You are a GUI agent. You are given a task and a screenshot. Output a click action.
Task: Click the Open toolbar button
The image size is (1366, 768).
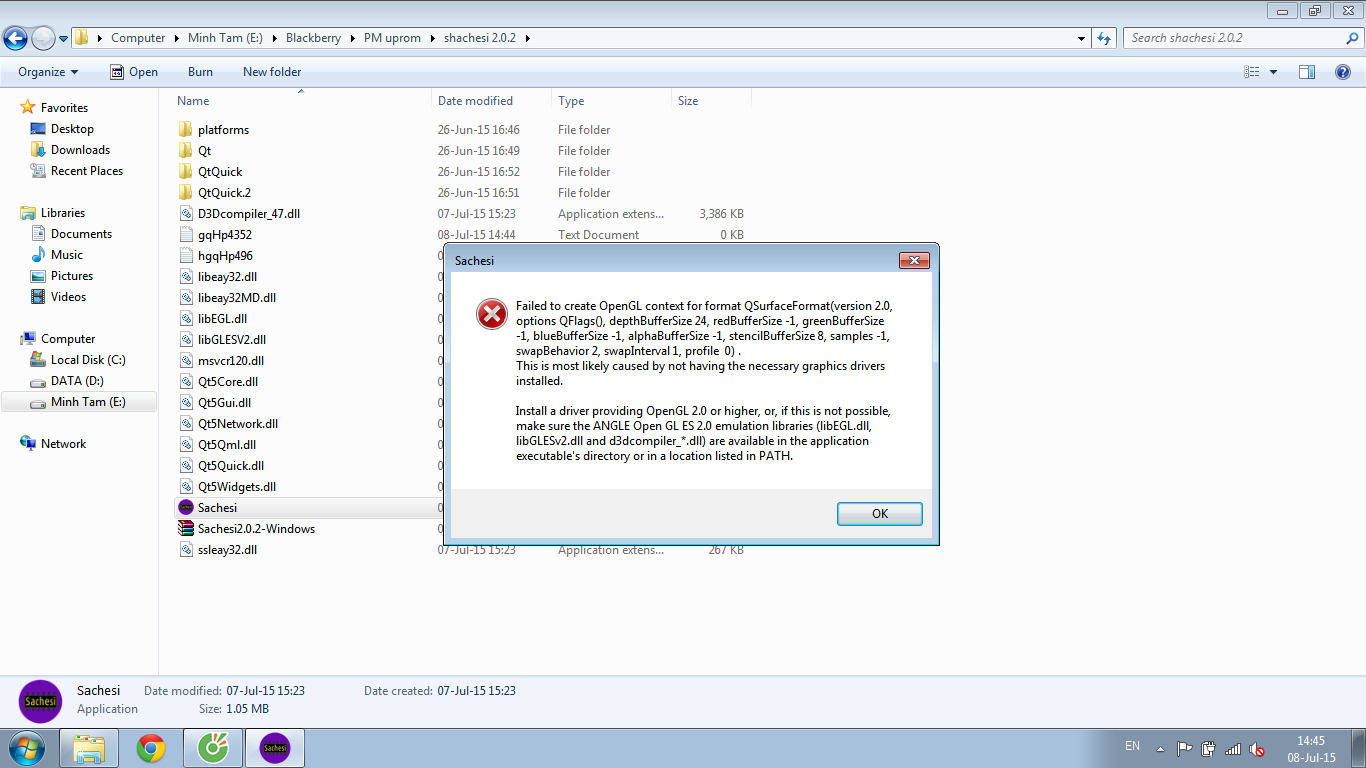tap(133, 72)
